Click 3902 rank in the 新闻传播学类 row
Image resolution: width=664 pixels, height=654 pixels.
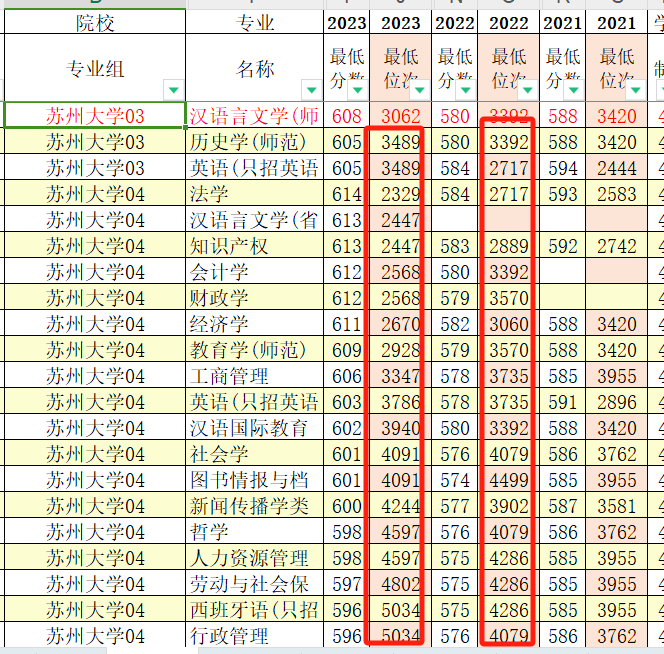pos(509,506)
